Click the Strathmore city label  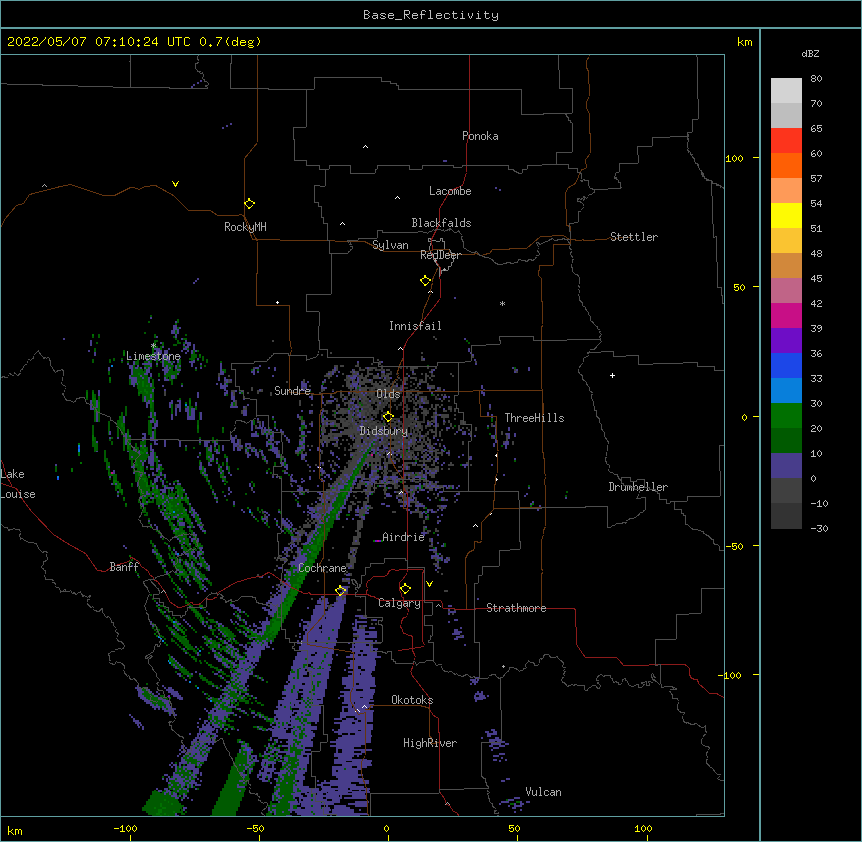[516, 608]
